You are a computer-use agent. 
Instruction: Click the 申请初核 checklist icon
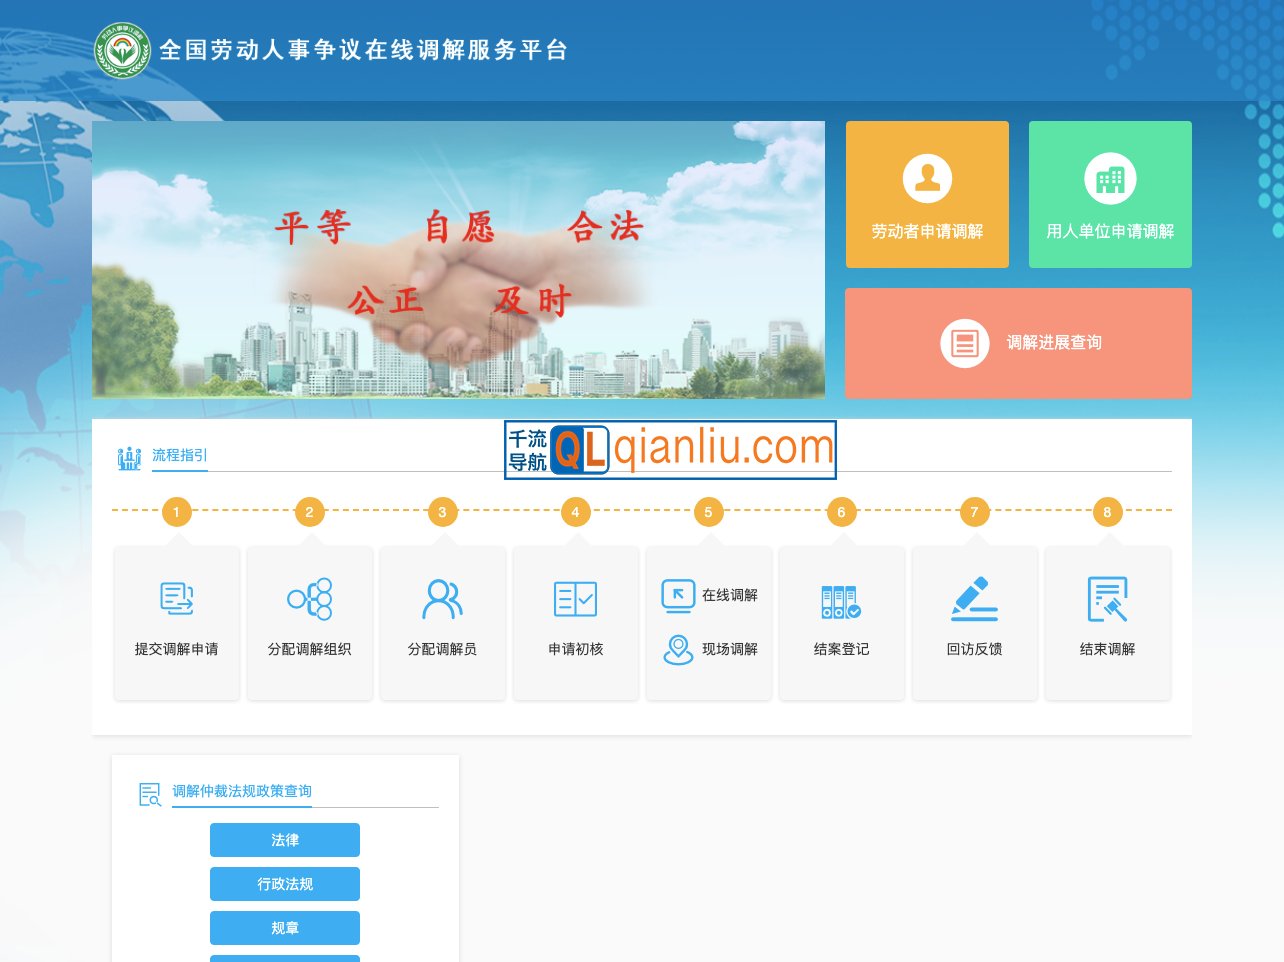click(575, 597)
